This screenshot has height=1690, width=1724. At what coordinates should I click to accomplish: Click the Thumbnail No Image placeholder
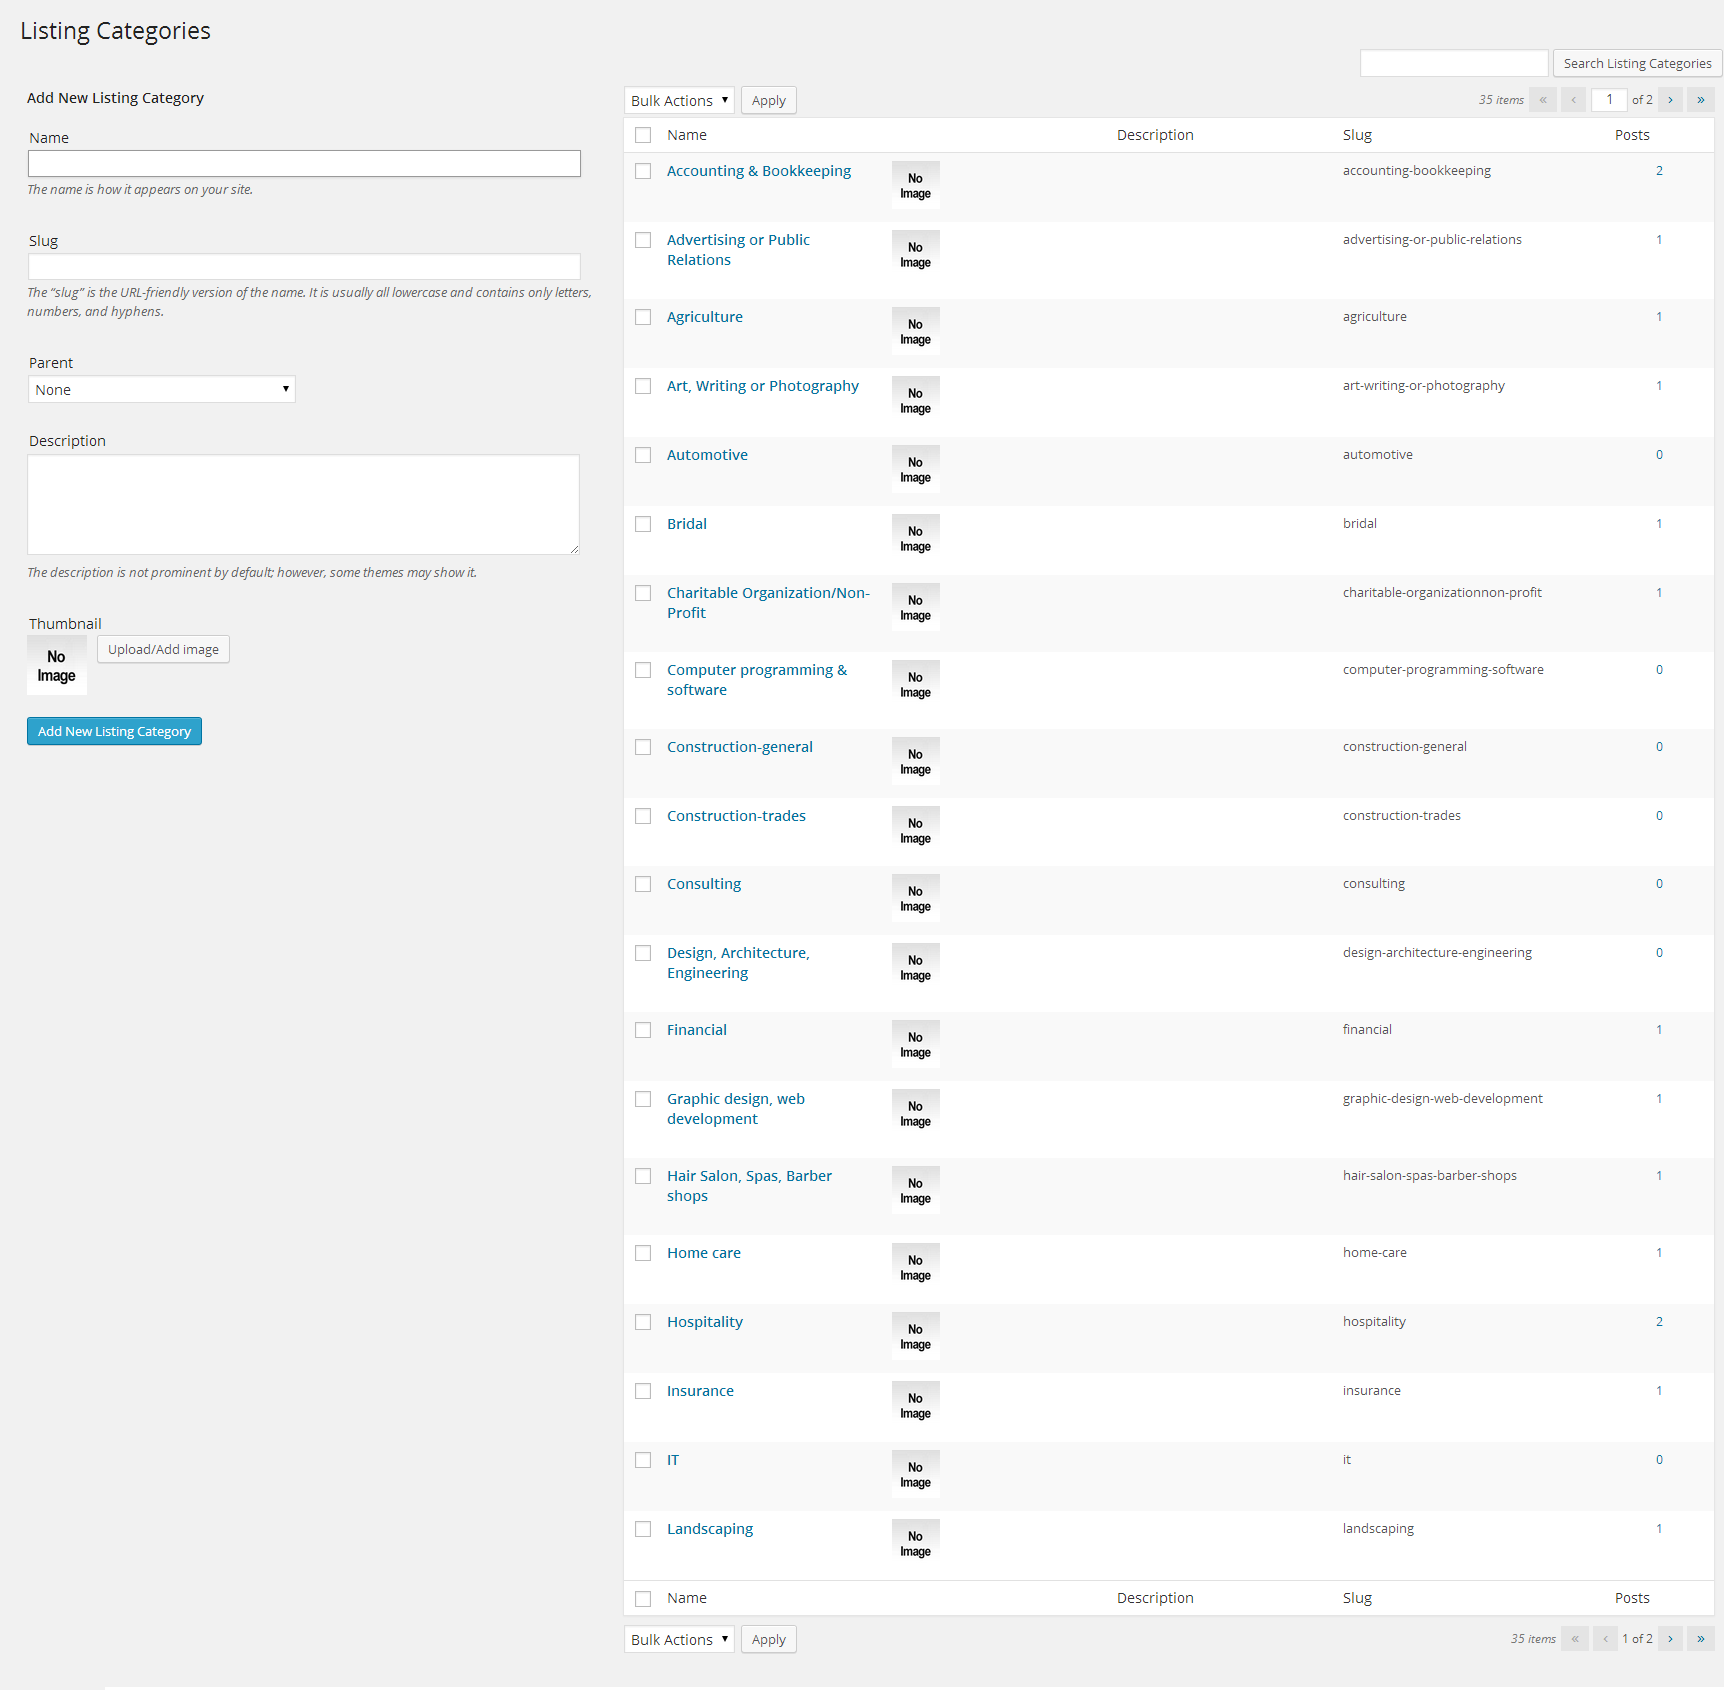coord(57,666)
